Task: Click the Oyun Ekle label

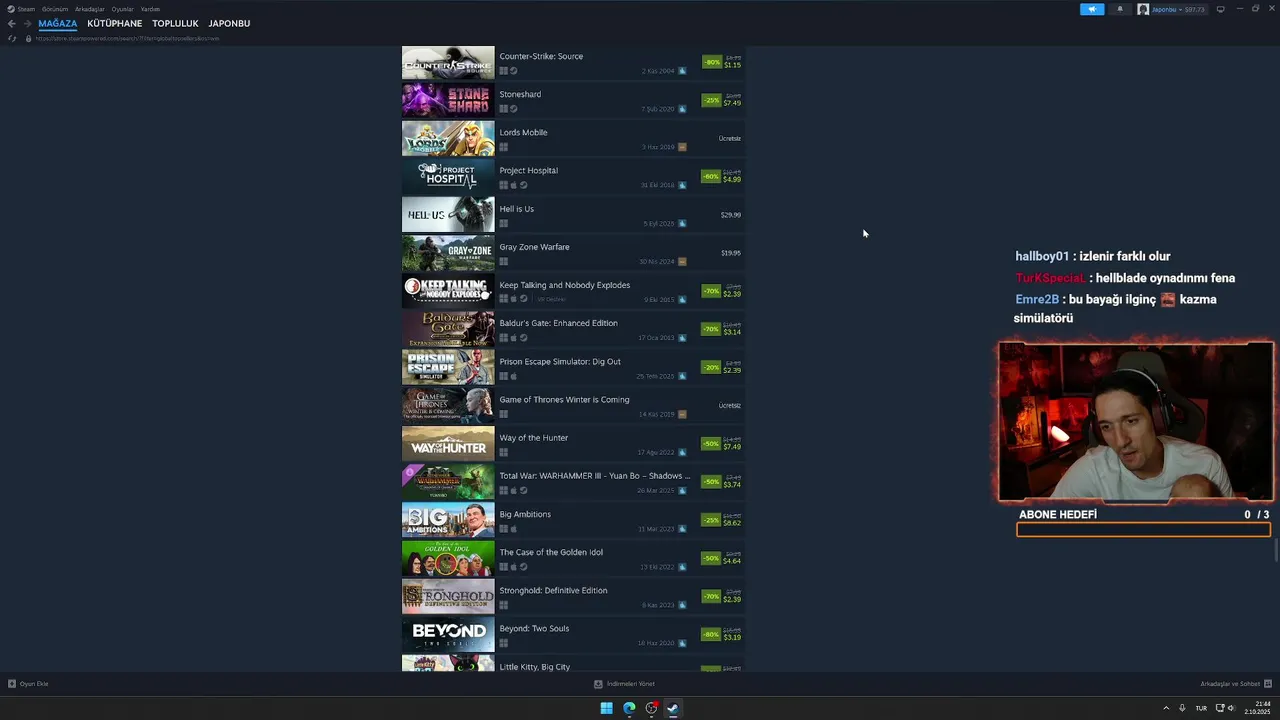Action: [x=34, y=684]
